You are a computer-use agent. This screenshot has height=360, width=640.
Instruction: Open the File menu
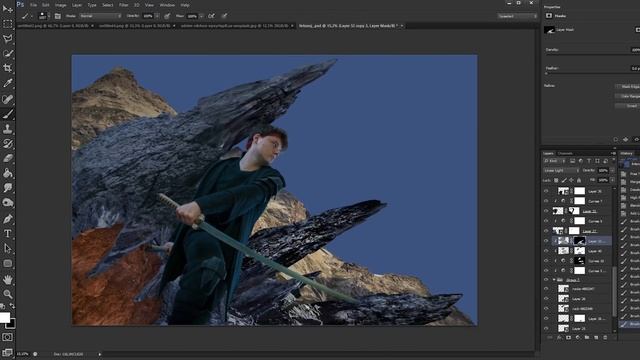click(33, 5)
